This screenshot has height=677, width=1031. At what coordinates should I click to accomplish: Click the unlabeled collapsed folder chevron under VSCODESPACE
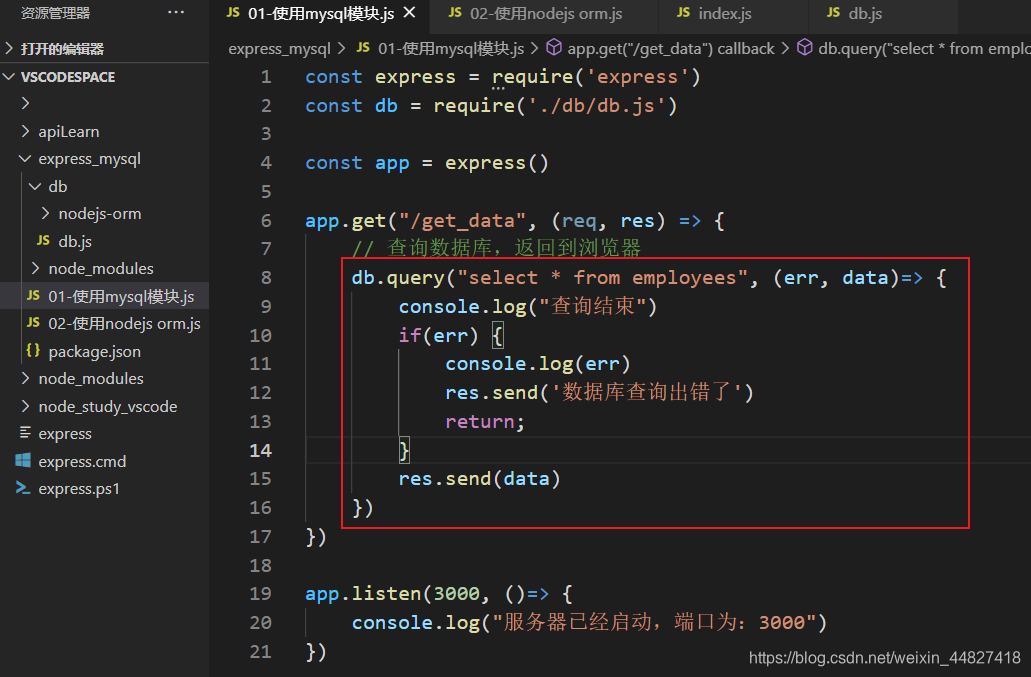pos(26,103)
